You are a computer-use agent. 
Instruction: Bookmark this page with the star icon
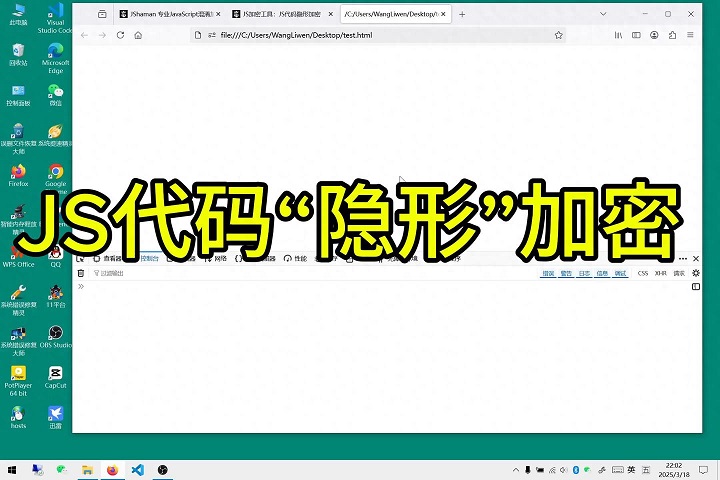coord(558,35)
